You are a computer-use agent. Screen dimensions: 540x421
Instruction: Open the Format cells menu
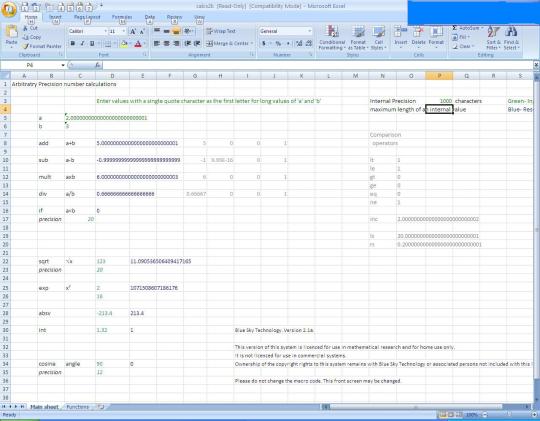436,37
